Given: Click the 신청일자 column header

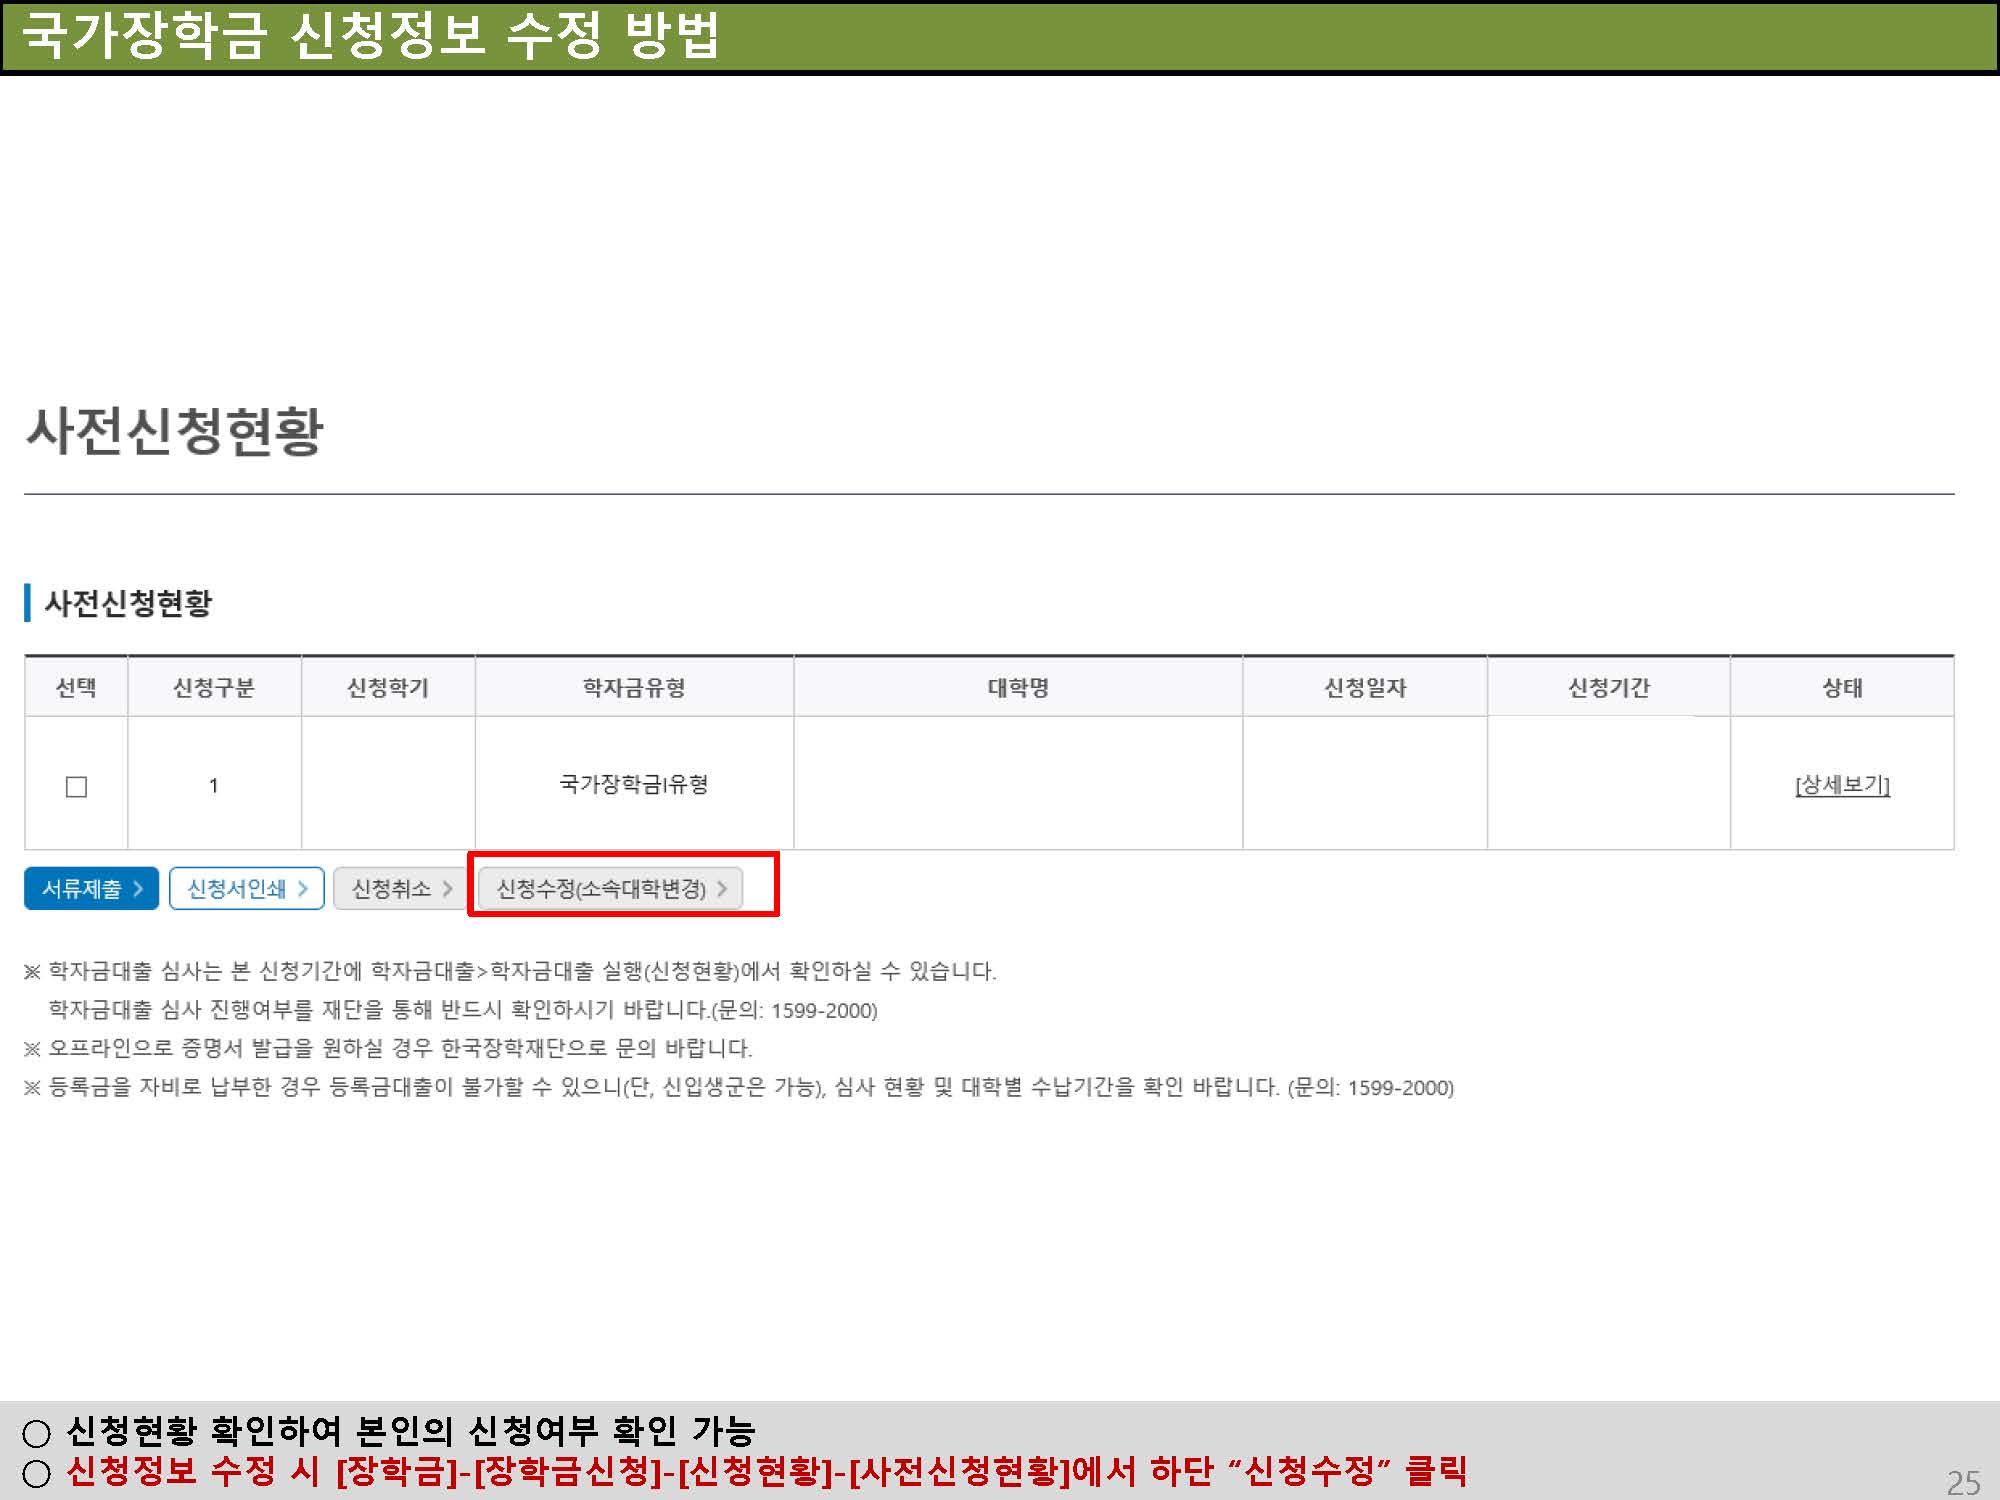Looking at the screenshot, I should pos(1365,688).
